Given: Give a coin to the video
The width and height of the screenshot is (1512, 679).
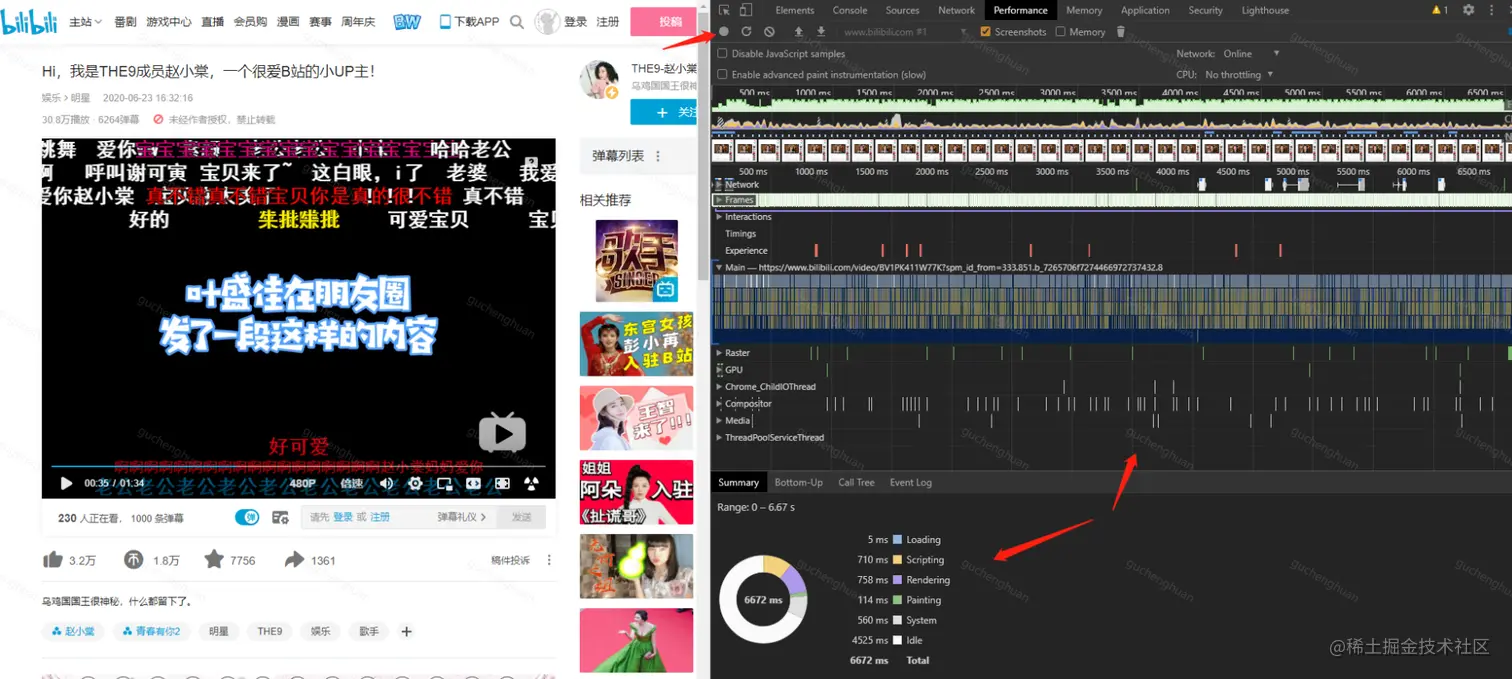Looking at the screenshot, I should pyautogui.click(x=134, y=560).
